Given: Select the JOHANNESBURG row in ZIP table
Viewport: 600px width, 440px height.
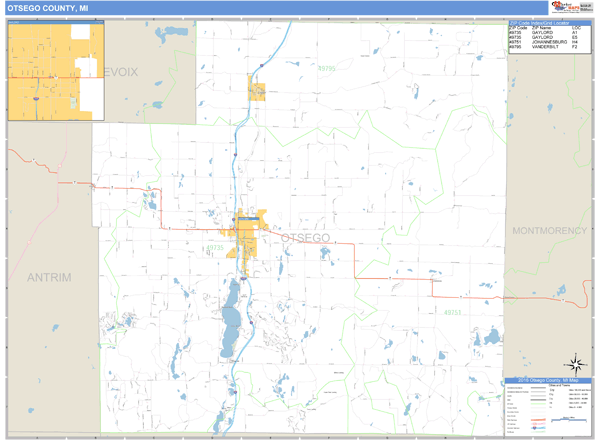Looking at the screenshot, I should (543, 42).
